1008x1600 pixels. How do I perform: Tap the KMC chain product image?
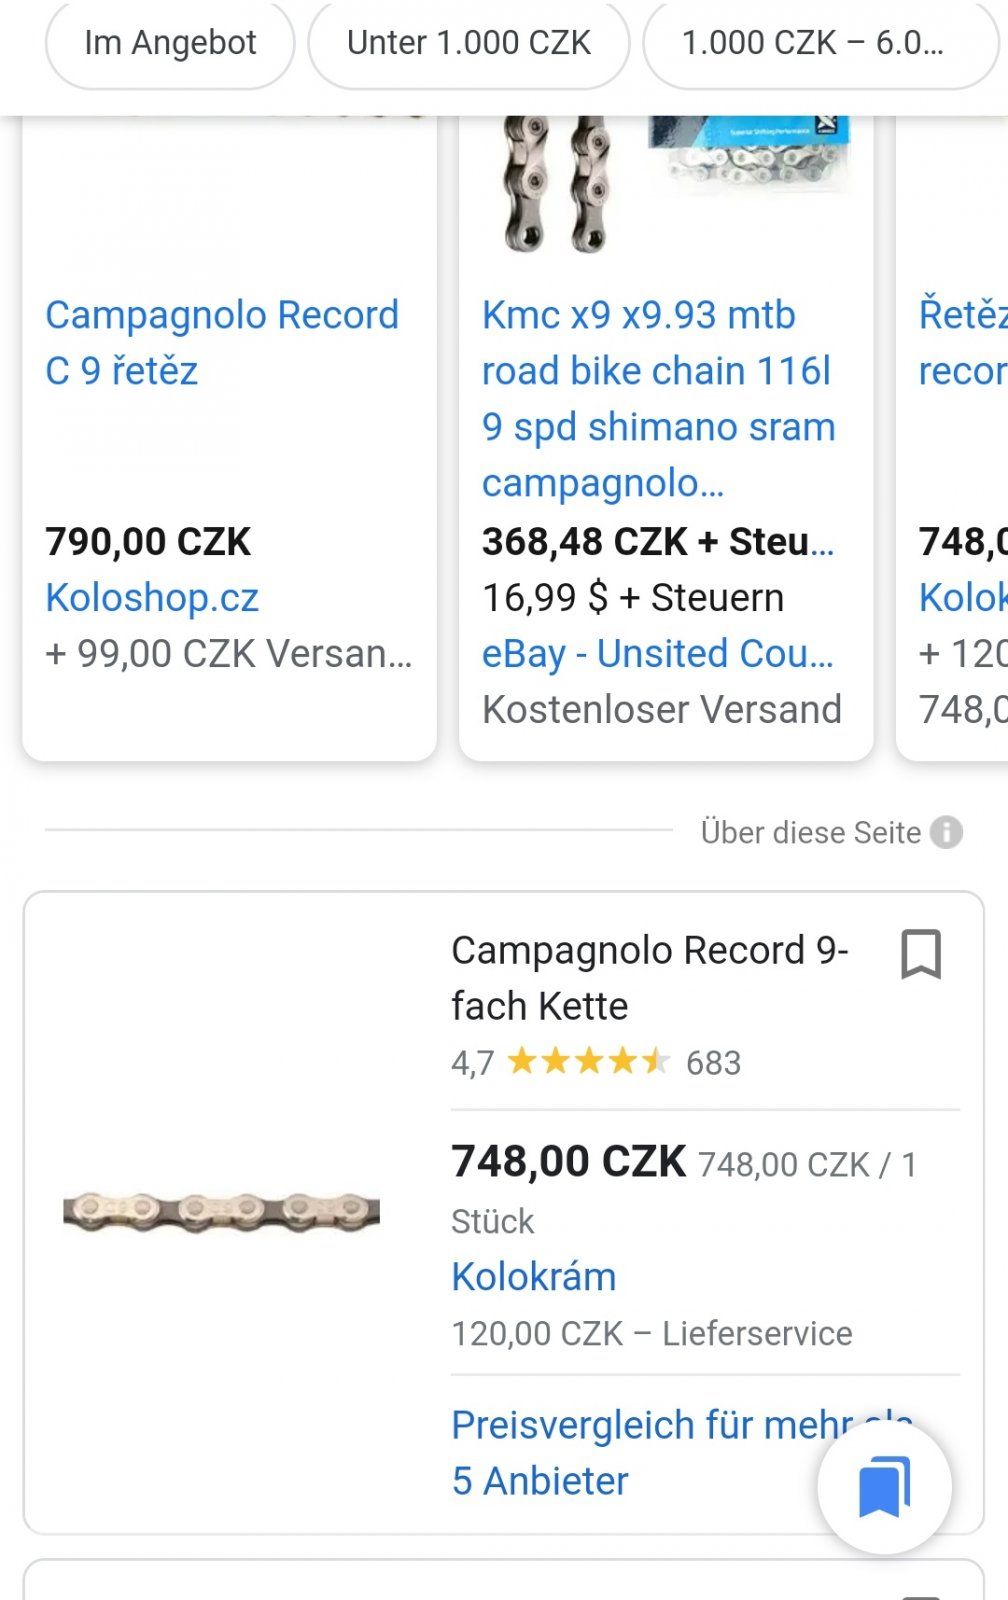click(666, 185)
